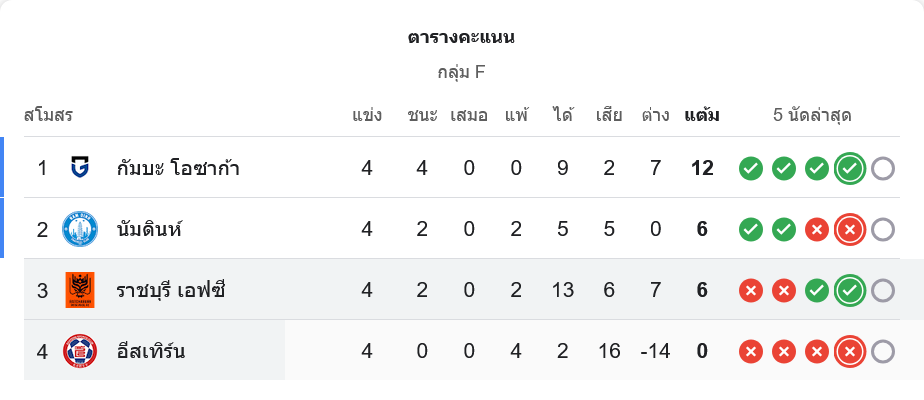Click the Ratchaburi FC team logo

click(x=80, y=291)
